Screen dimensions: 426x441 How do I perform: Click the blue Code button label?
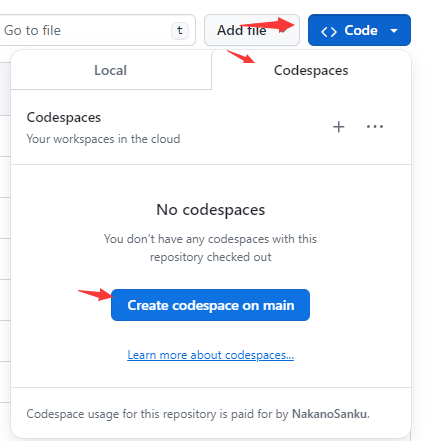tap(361, 30)
